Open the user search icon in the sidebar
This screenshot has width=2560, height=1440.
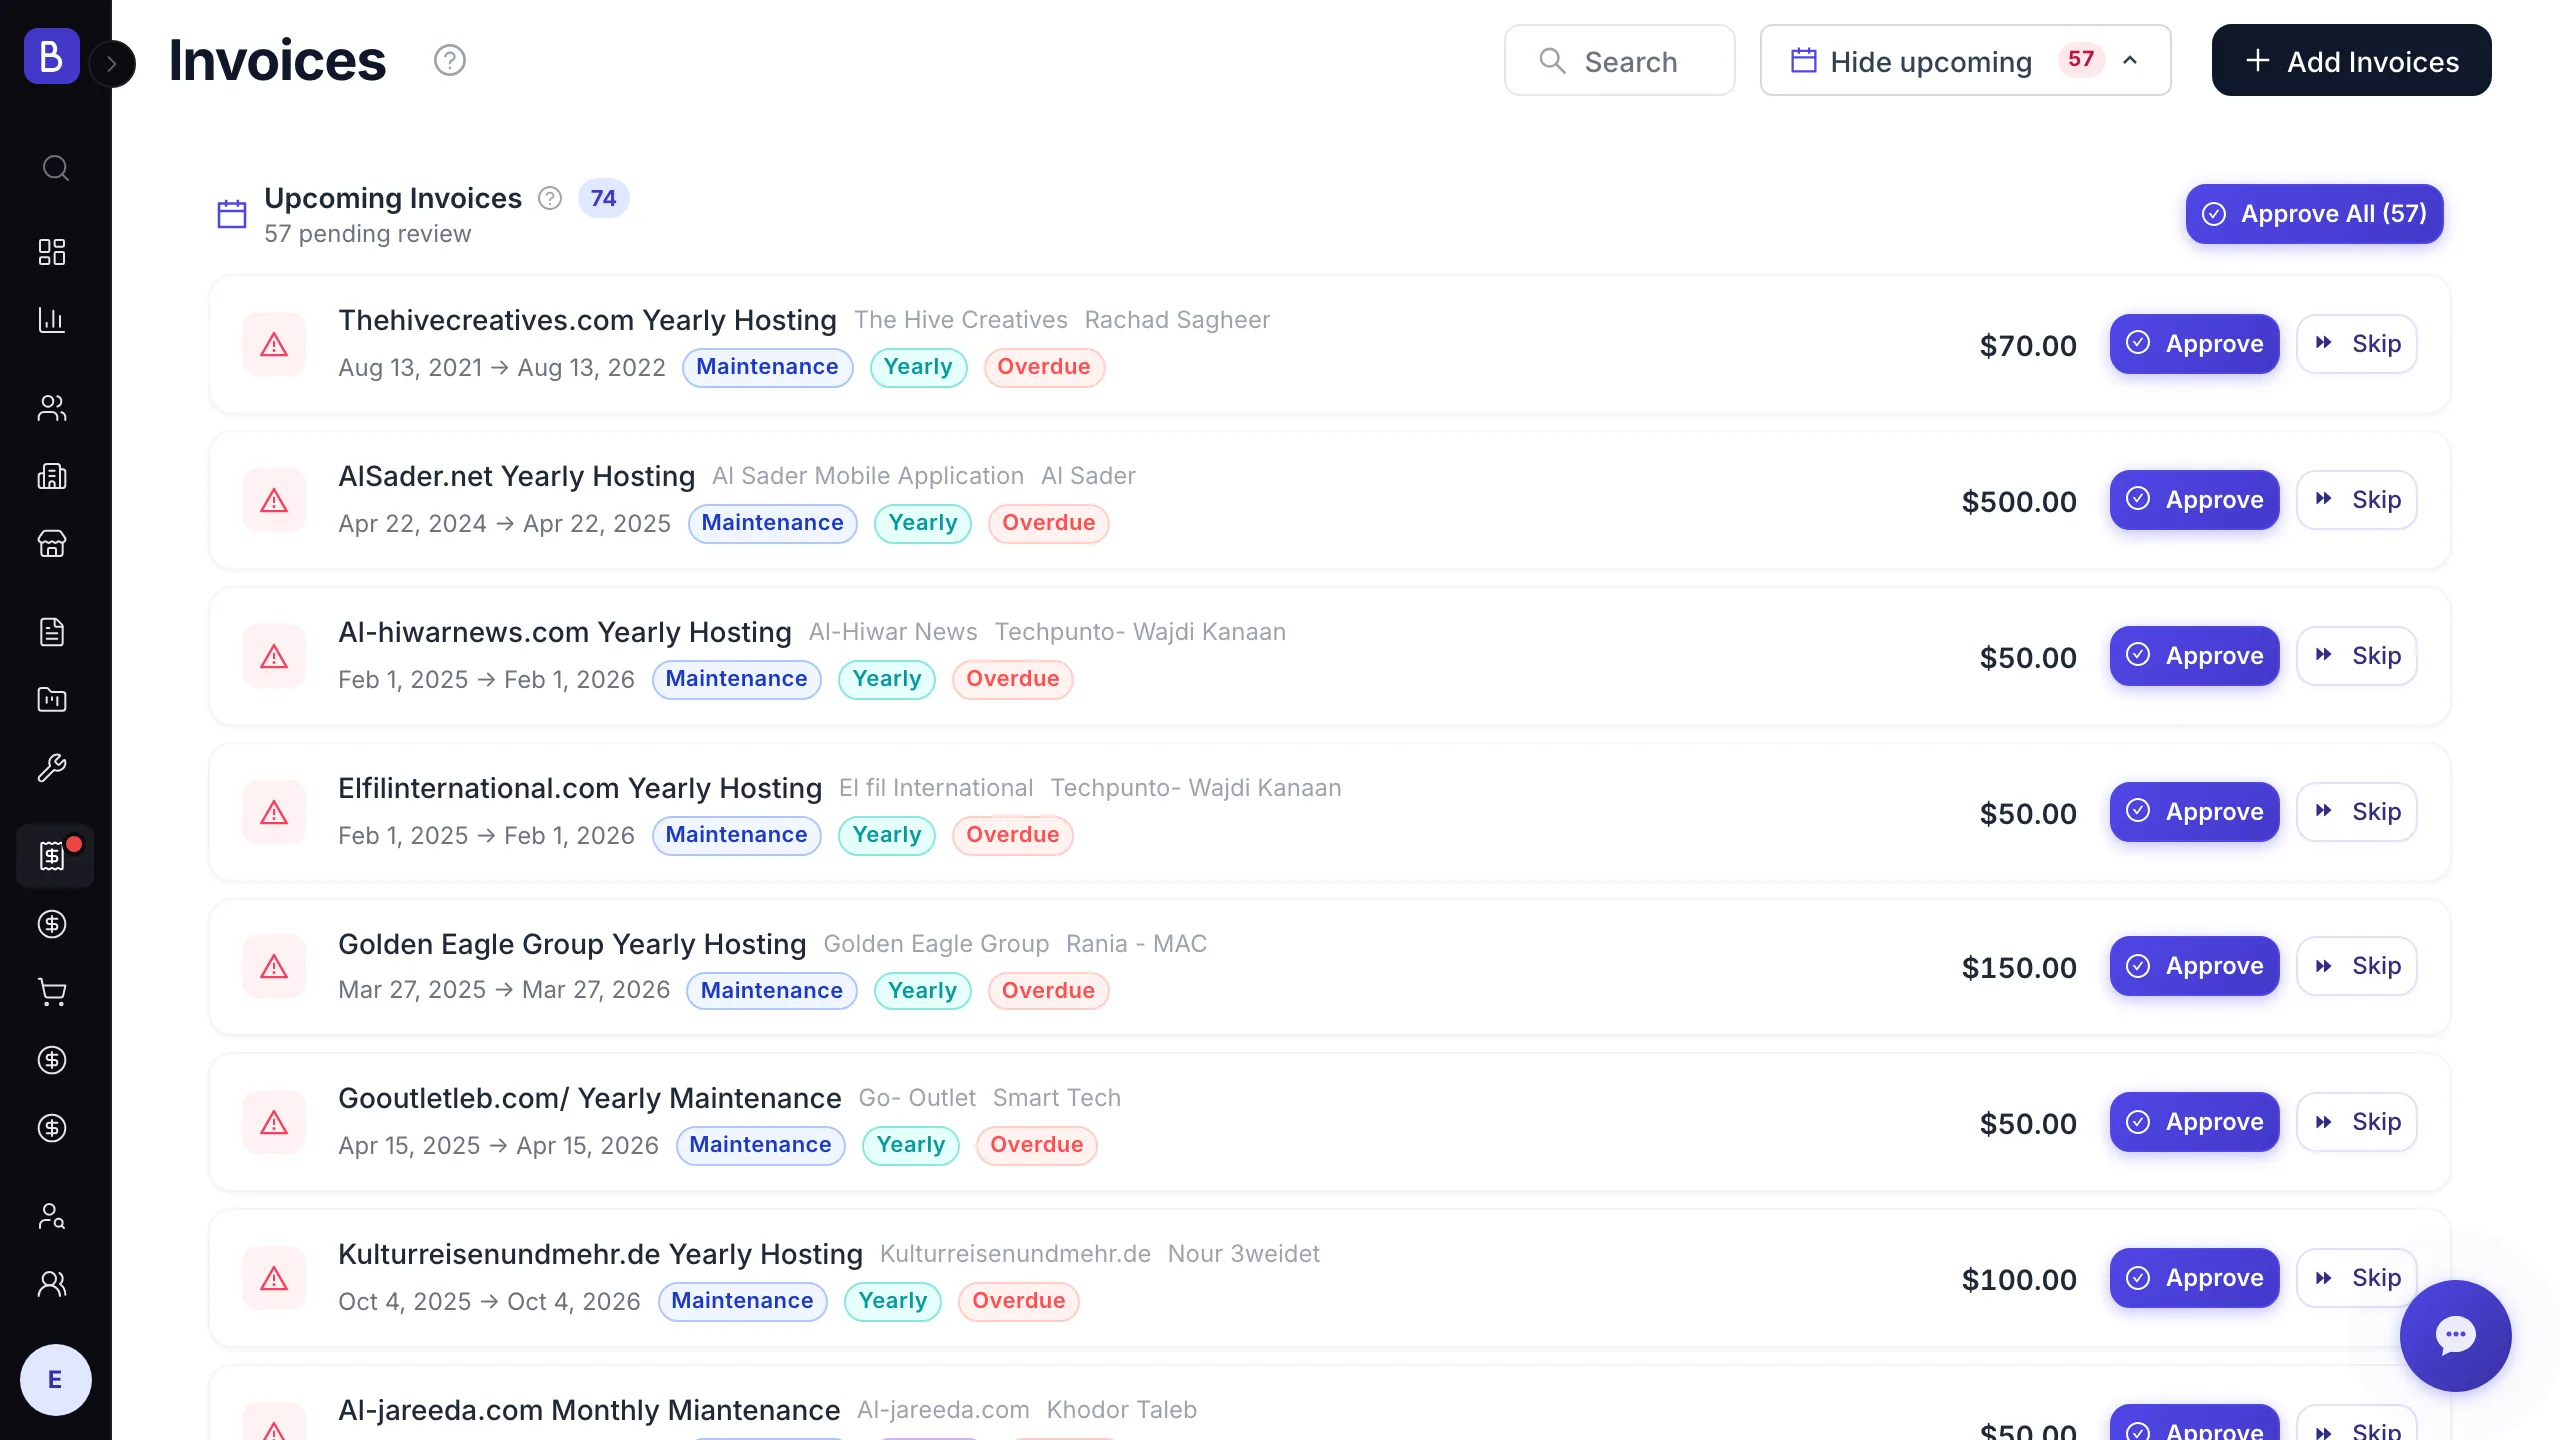click(52, 1216)
